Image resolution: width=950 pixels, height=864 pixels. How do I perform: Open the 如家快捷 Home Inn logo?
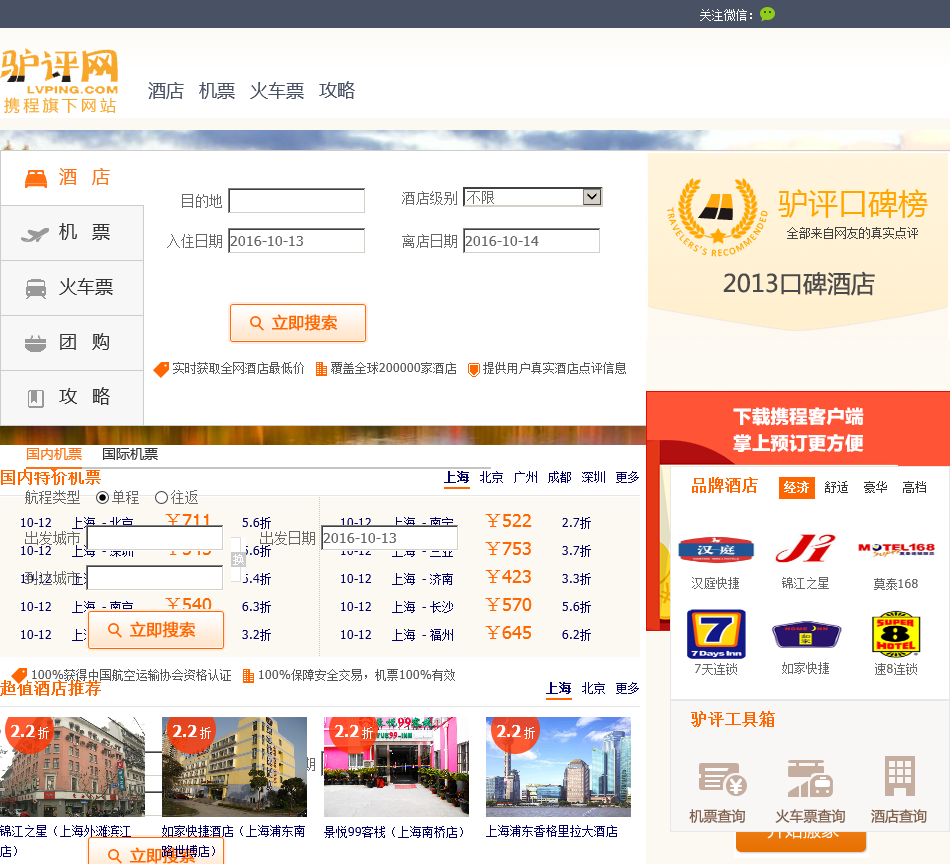coord(806,634)
